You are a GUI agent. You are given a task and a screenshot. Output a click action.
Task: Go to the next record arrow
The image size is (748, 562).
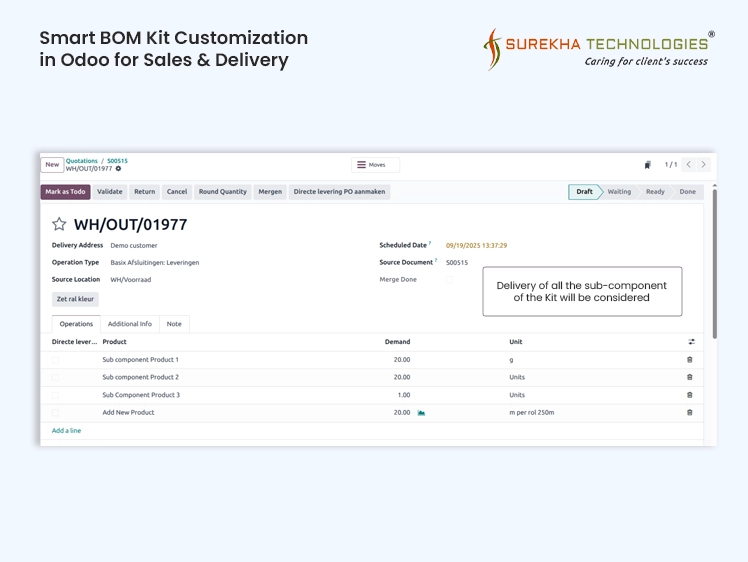pyautogui.click(x=704, y=165)
